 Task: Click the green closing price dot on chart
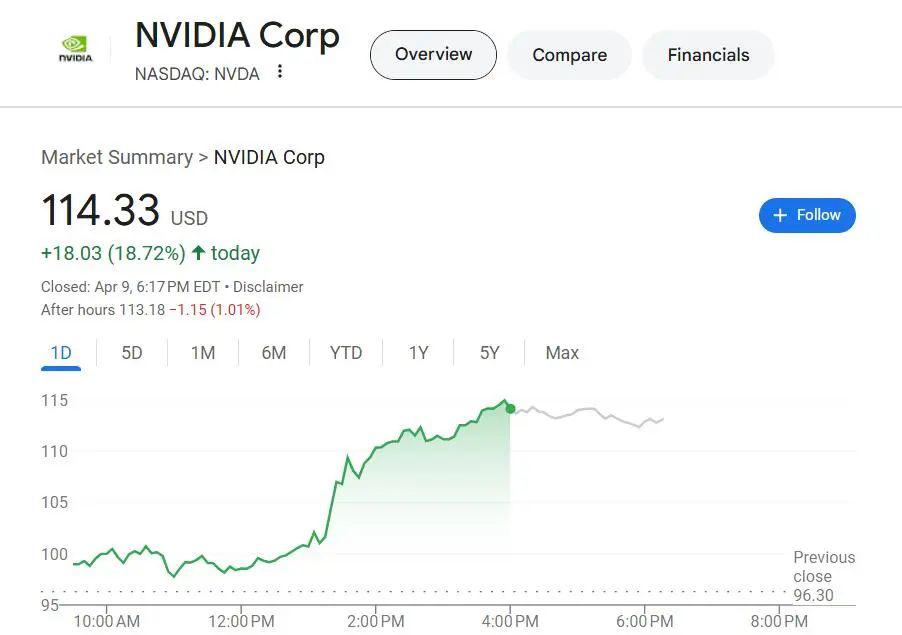(510, 408)
